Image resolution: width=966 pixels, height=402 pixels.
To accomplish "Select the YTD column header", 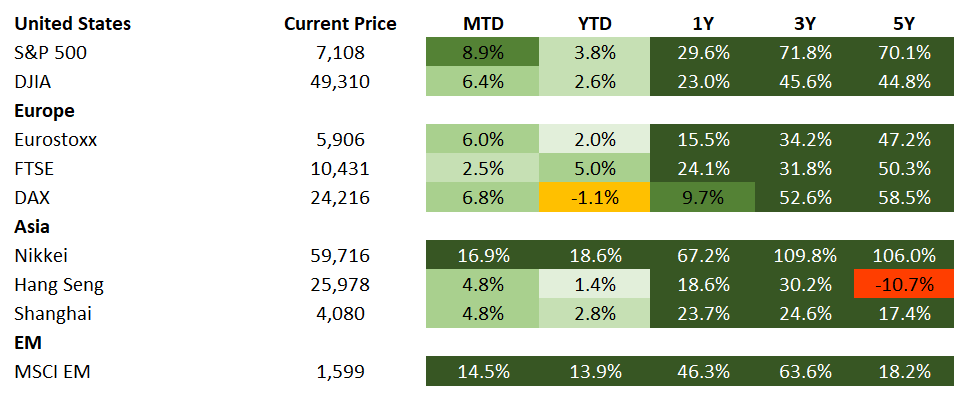I will pyautogui.click(x=594, y=23).
